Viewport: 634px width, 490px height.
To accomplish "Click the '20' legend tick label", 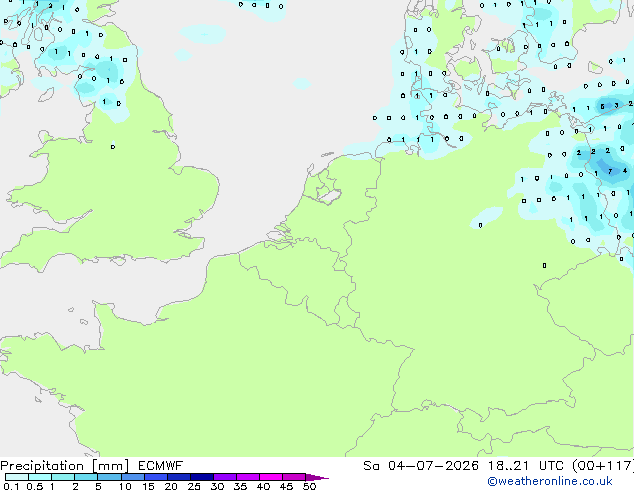I will pyautogui.click(x=171, y=486).
